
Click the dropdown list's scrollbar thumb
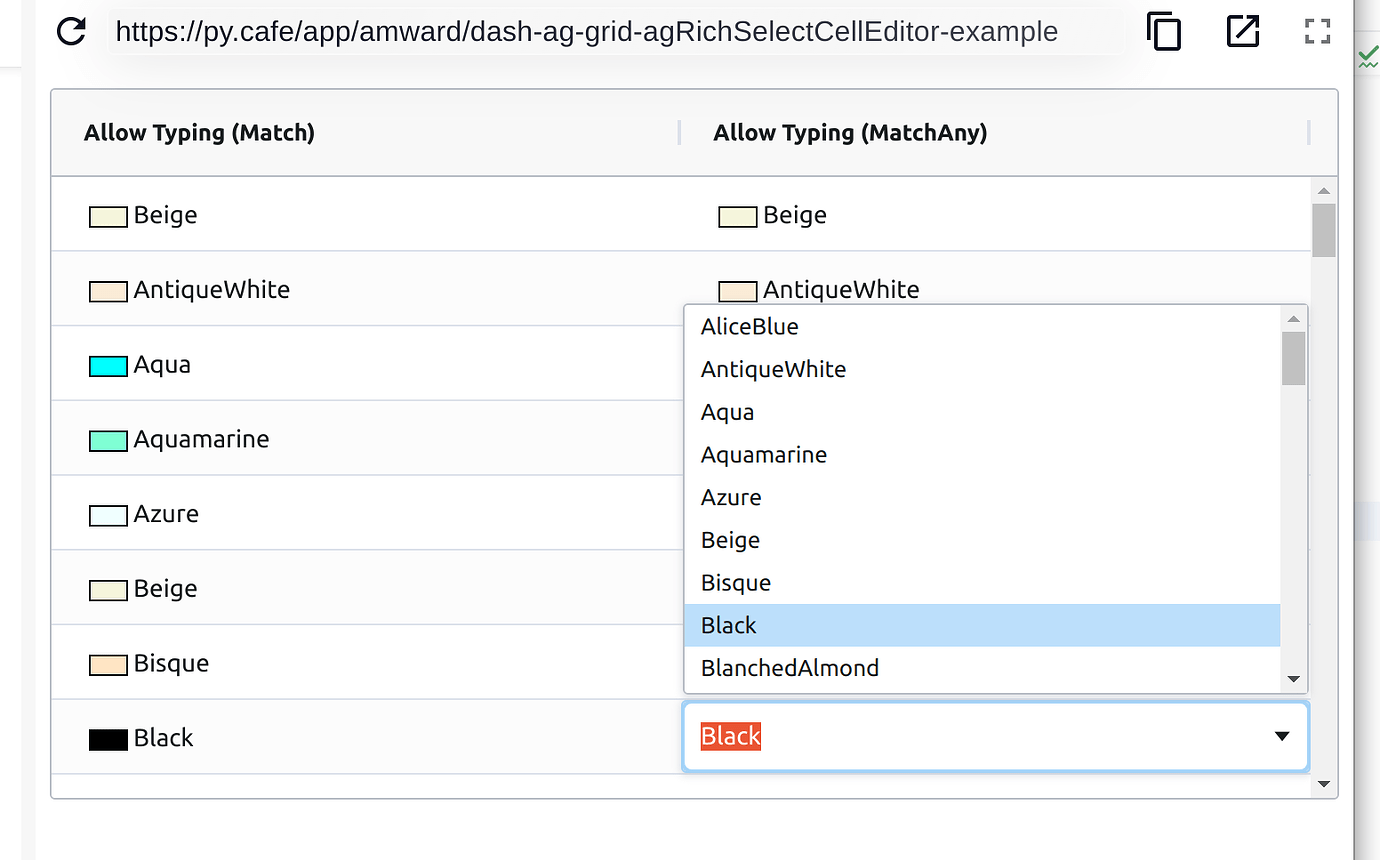(1293, 356)
